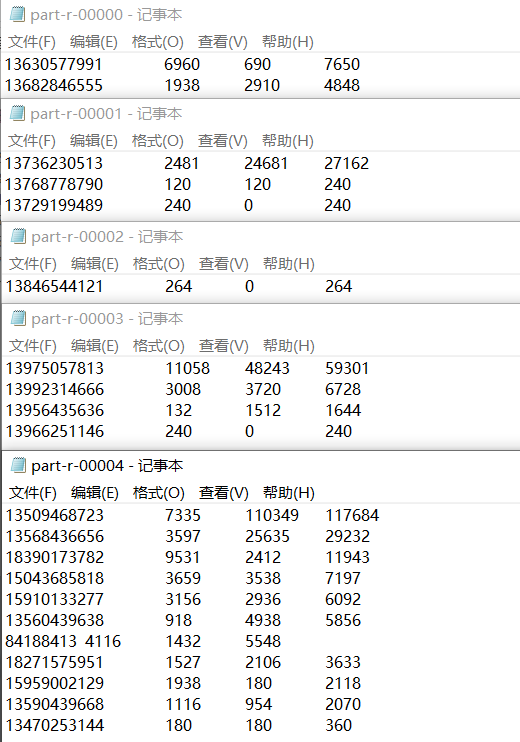Open 格式(O) menu in part-r-00002 window
Screen dimensions: 520x742
click(x=159, y=264)
